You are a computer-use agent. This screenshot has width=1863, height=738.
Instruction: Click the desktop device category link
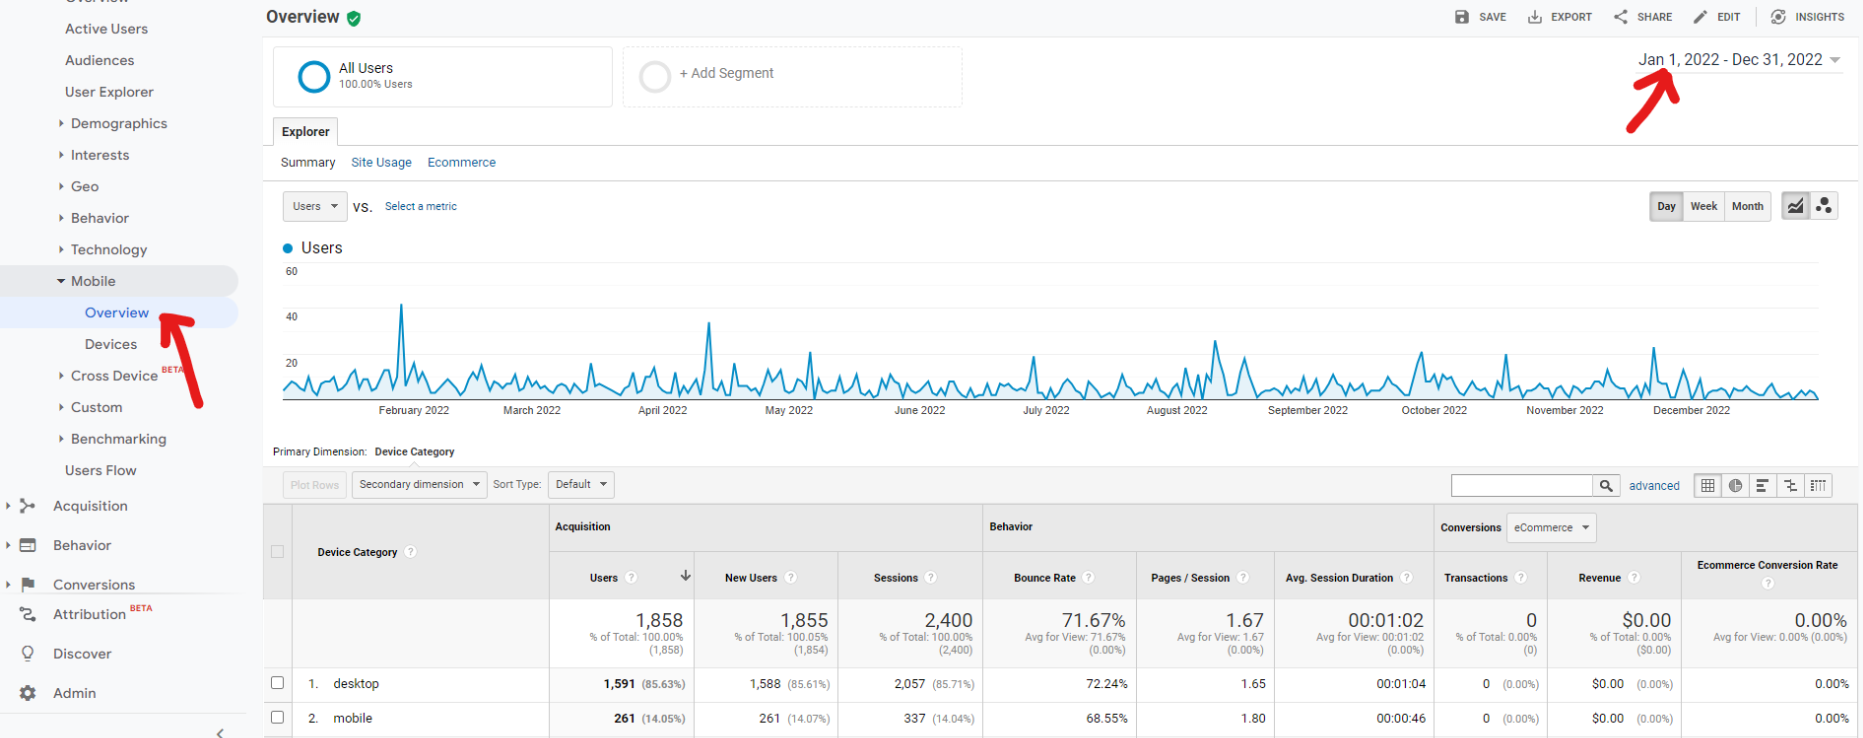coord(356,684)
